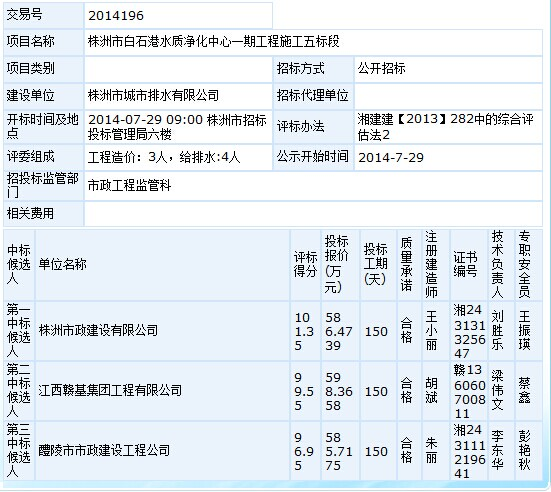Viewport: 551px width, 492px height.
Task: Click the bid price 586.4739 cell
Action: tap(340, 331)
